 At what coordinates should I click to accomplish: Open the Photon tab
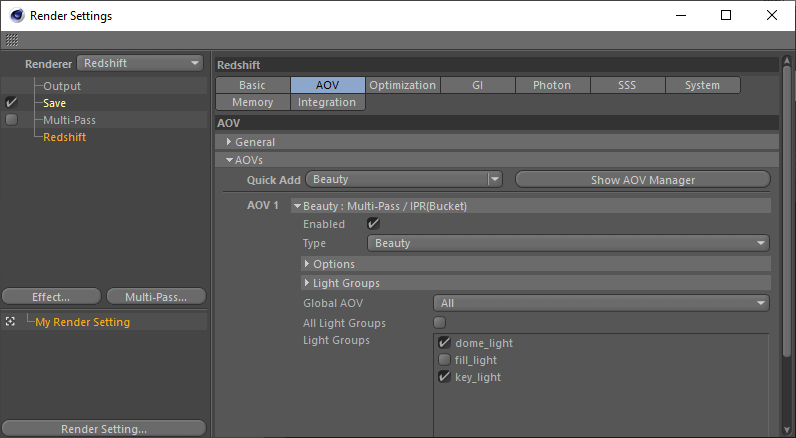[x=552, y=85]
